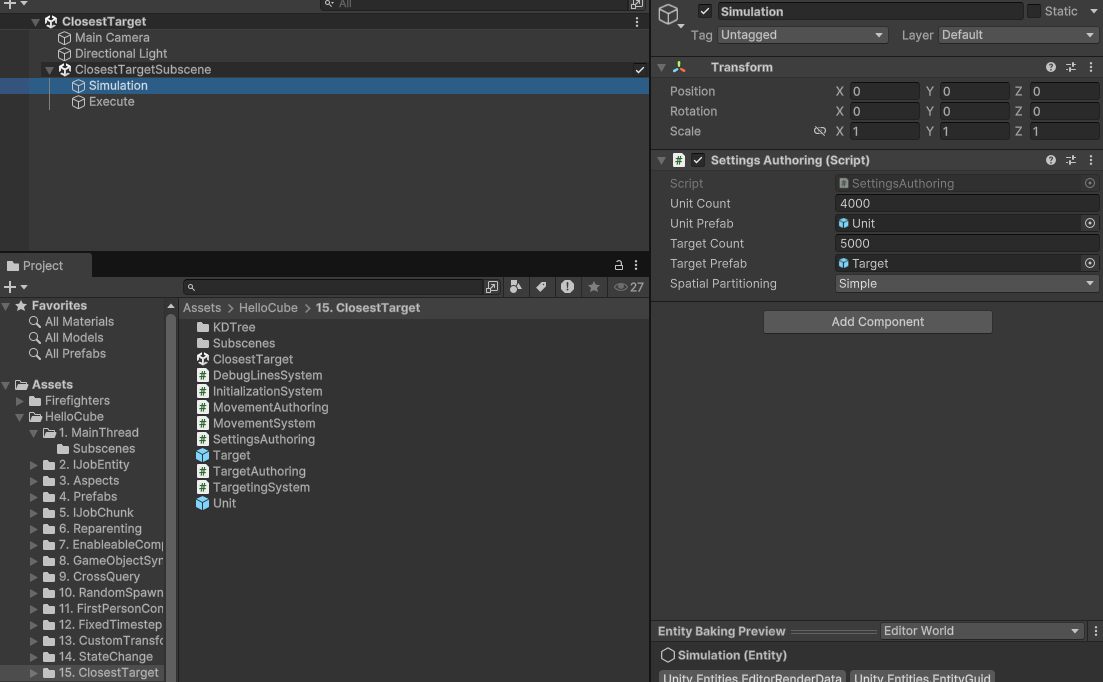This screenshot has width=1103, height=682.
Task: Show favorites with the star icon
Action: [x=594, y=287]
